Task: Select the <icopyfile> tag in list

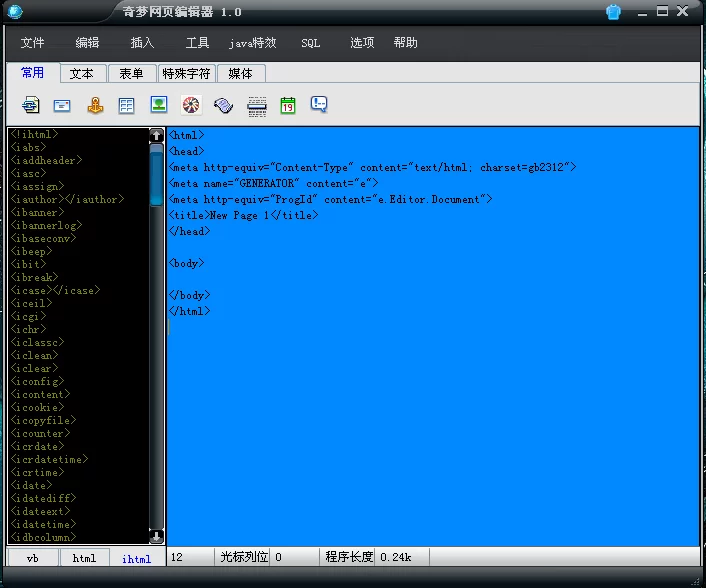Action: 43,421
